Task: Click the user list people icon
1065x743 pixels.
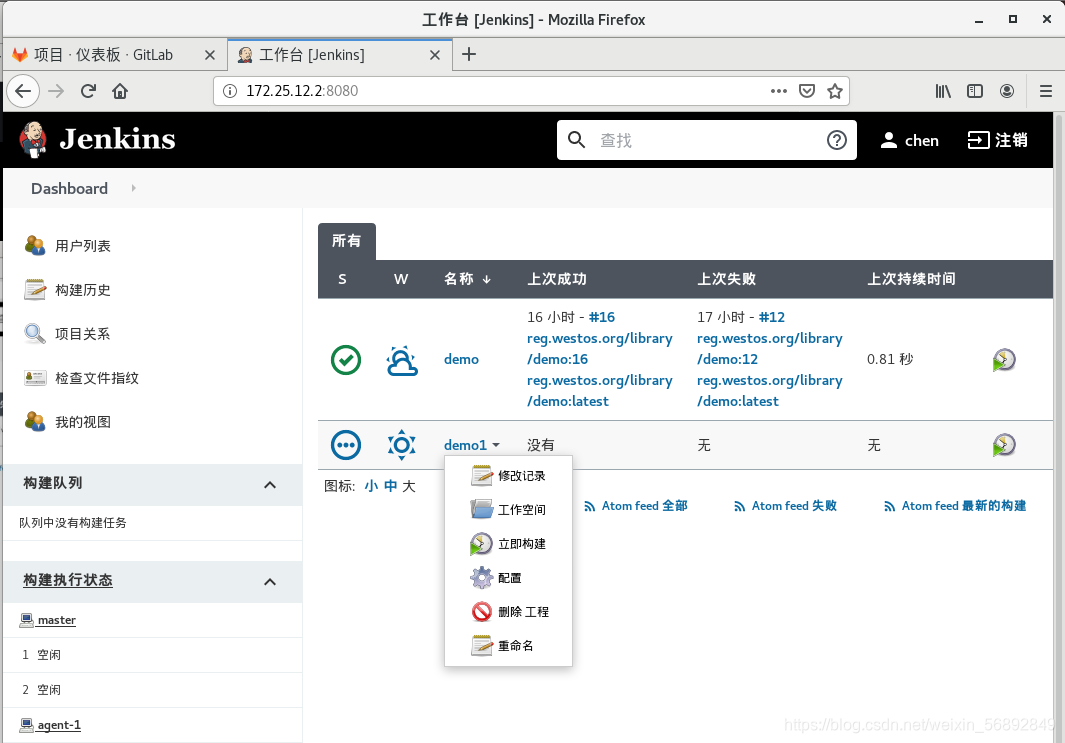Action: pos(35,245)
